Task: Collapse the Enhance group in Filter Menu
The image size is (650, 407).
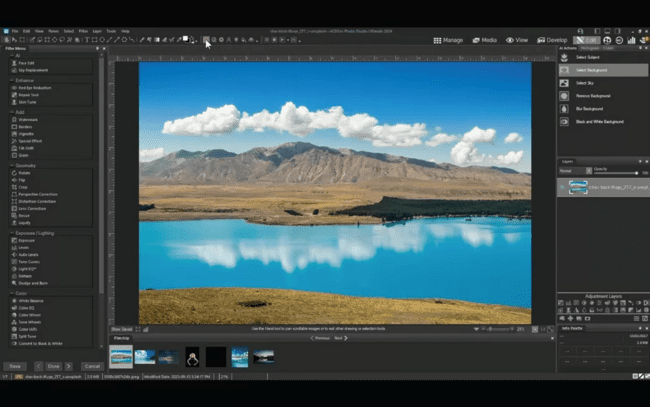Action: 12,80
